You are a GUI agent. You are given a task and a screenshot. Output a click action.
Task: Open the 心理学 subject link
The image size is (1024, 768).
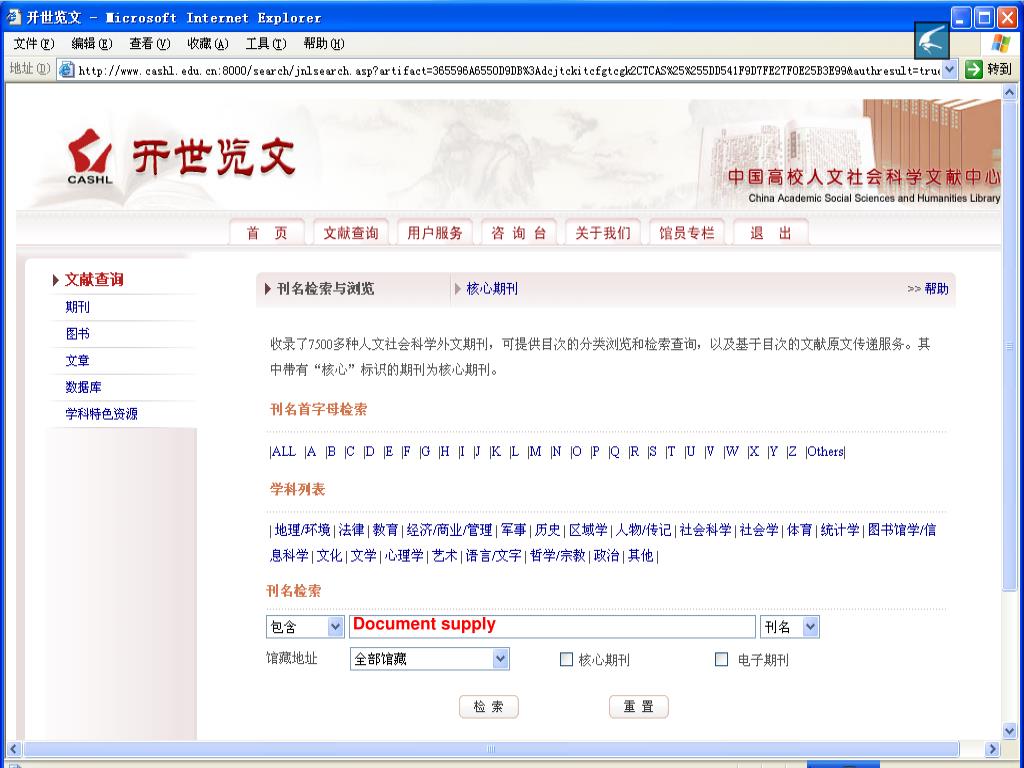pos(404,556)
